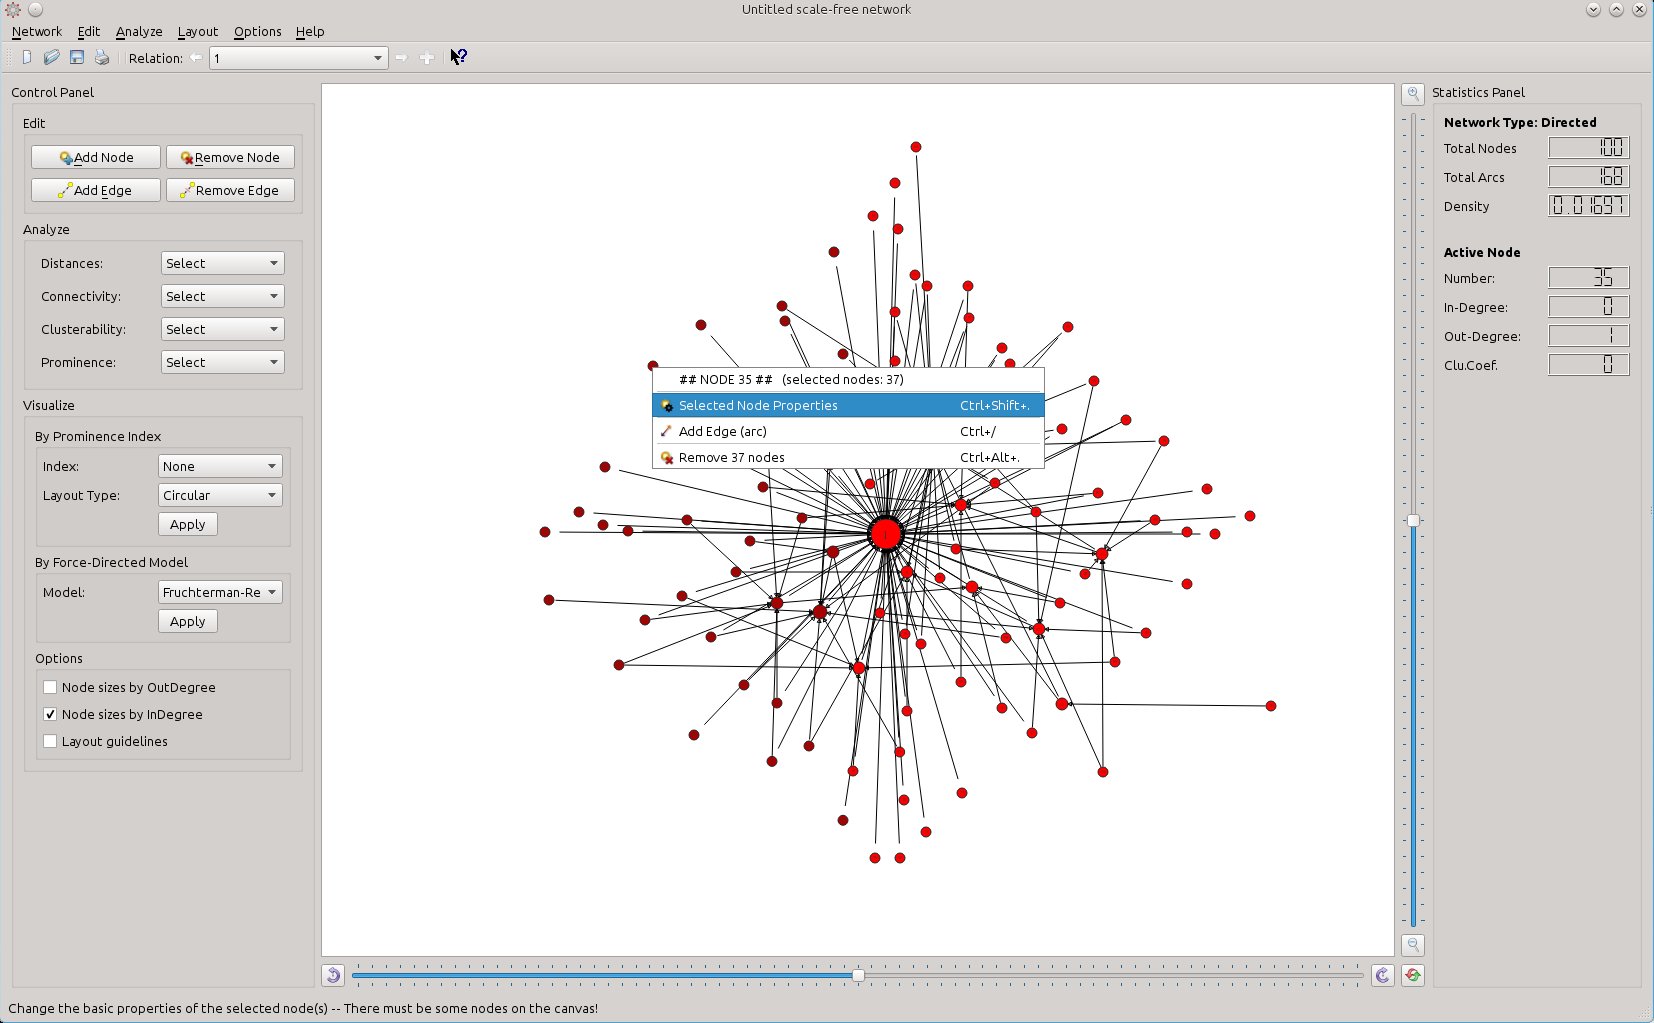Screen dimensions: 1654x1023
Task: Click the print network icon
Action: click(102, 58)
